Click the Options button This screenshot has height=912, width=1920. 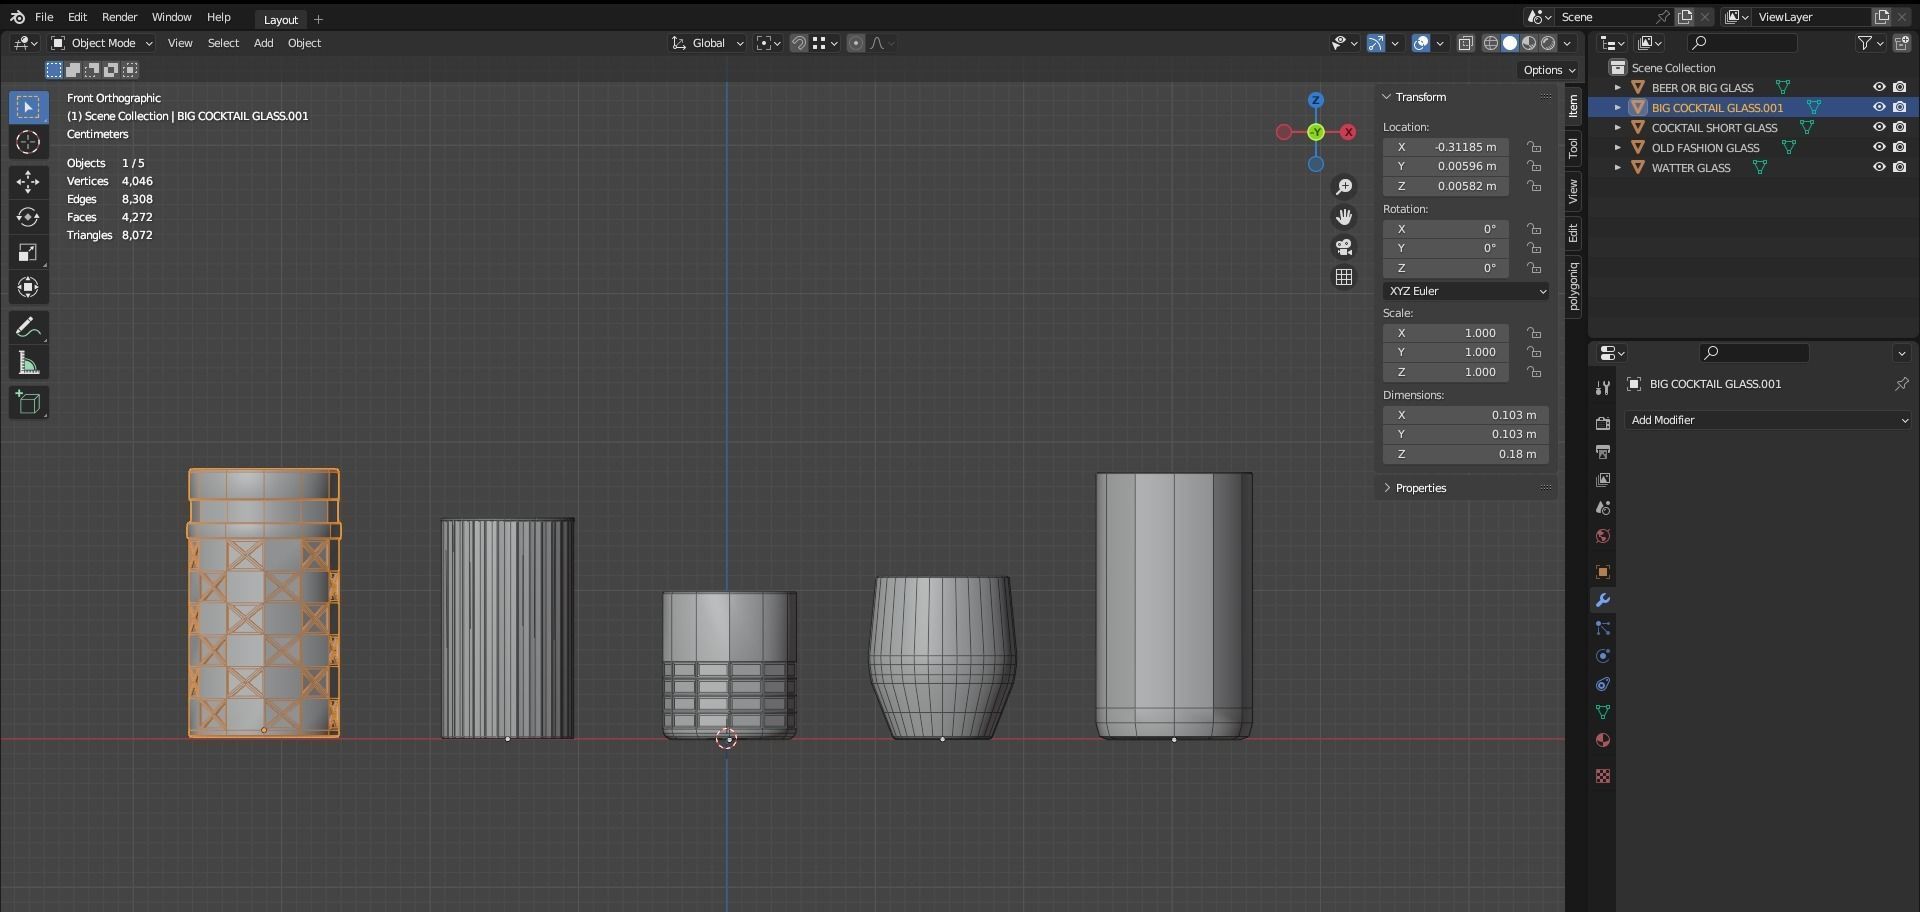(1548, 70)
